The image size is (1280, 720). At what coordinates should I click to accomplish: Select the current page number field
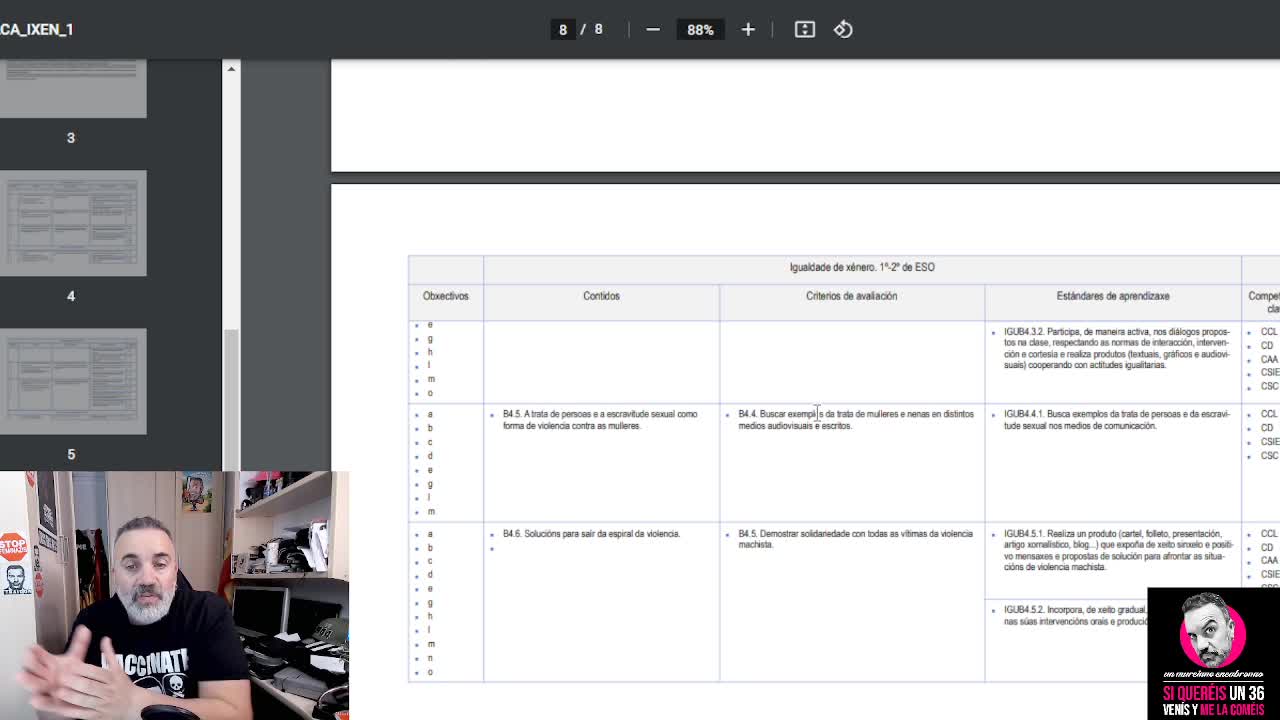click(x=563, y=30)
